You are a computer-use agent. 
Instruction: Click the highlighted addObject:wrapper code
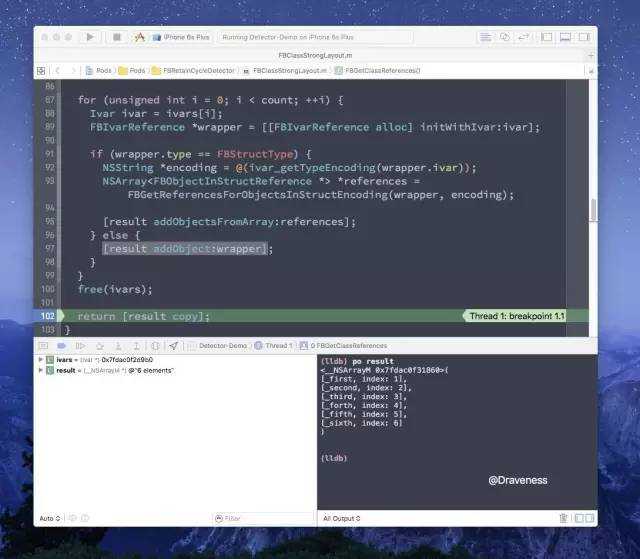[185, 248]
